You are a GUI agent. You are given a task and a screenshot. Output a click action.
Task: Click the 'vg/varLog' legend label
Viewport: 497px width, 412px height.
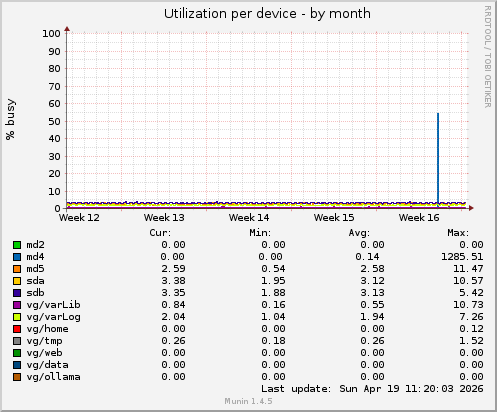coord(53,317)
